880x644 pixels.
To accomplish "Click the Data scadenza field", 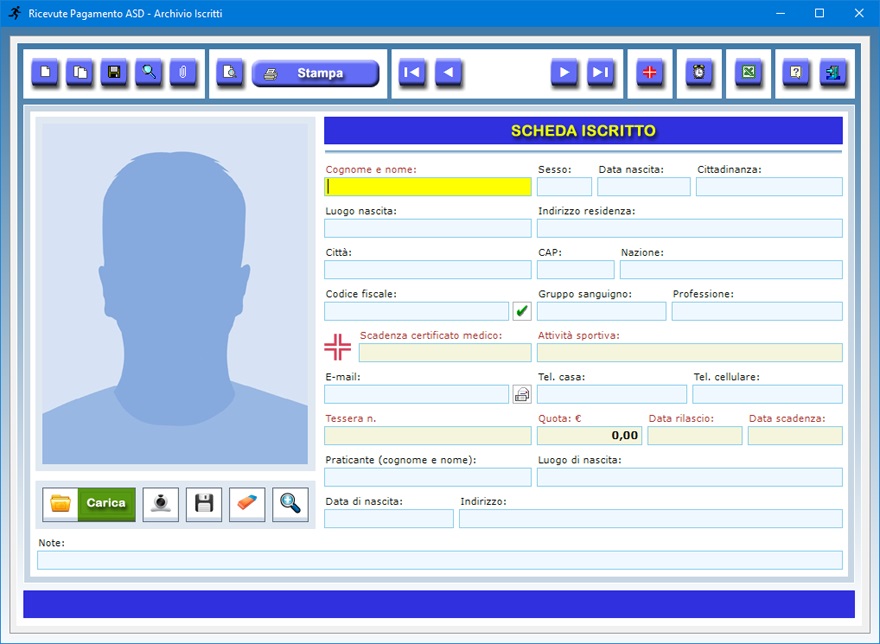I will [x=795, y=436].
